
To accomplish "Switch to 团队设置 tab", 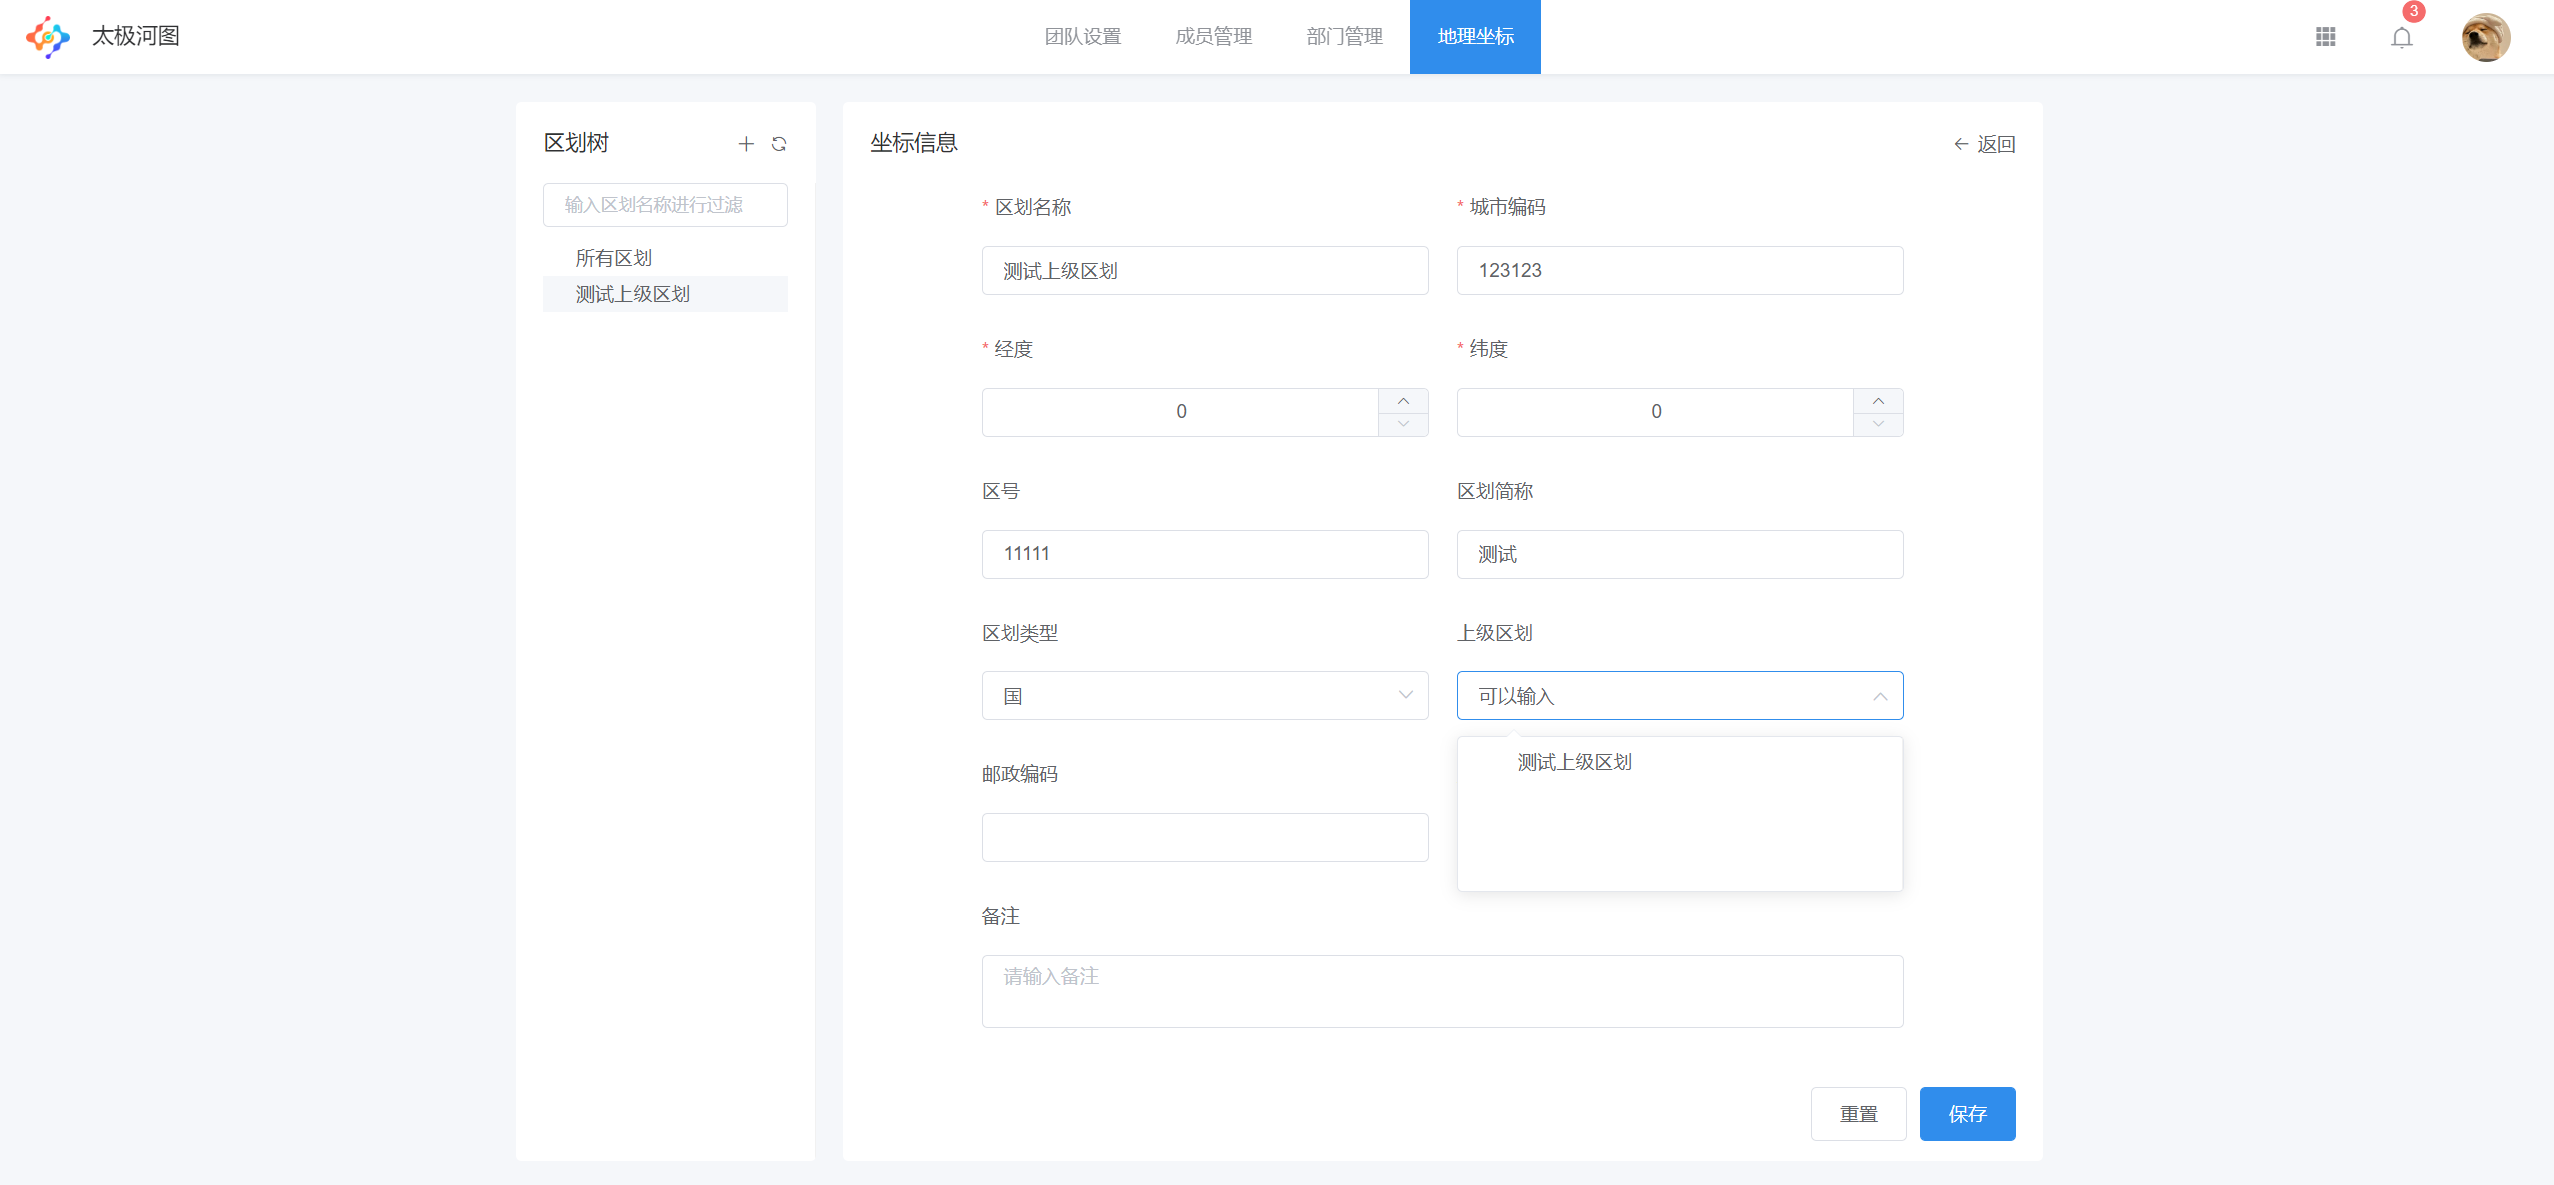I will point(1083,37).
